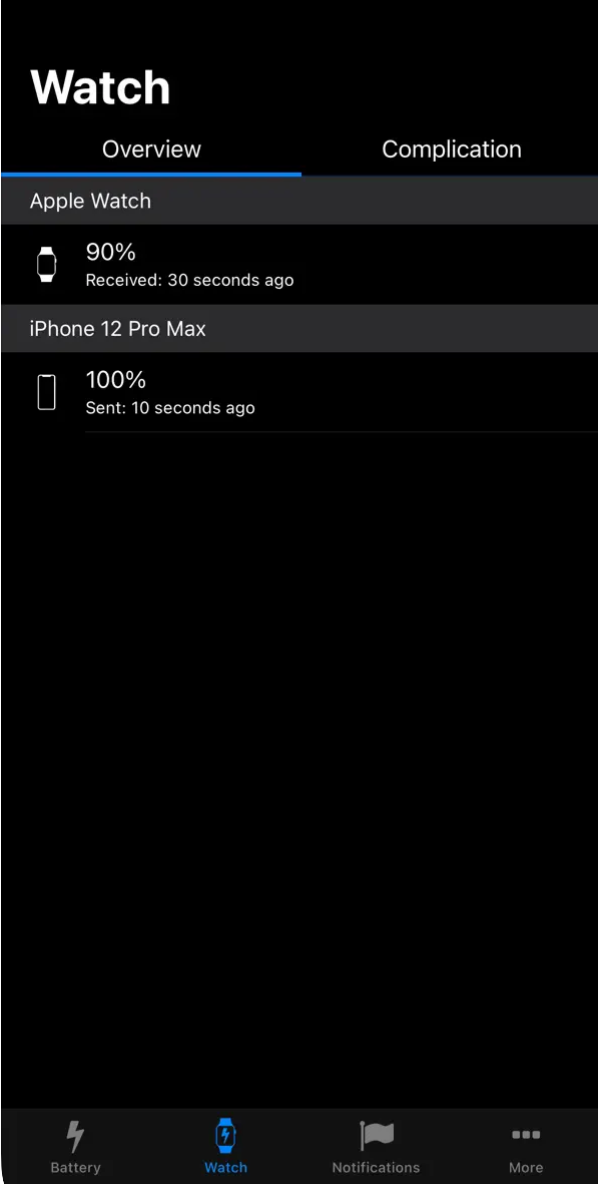Viewport: 598px width, 1184px height.
Task: Click the blue underline beneath Overview
Action: 152,174
